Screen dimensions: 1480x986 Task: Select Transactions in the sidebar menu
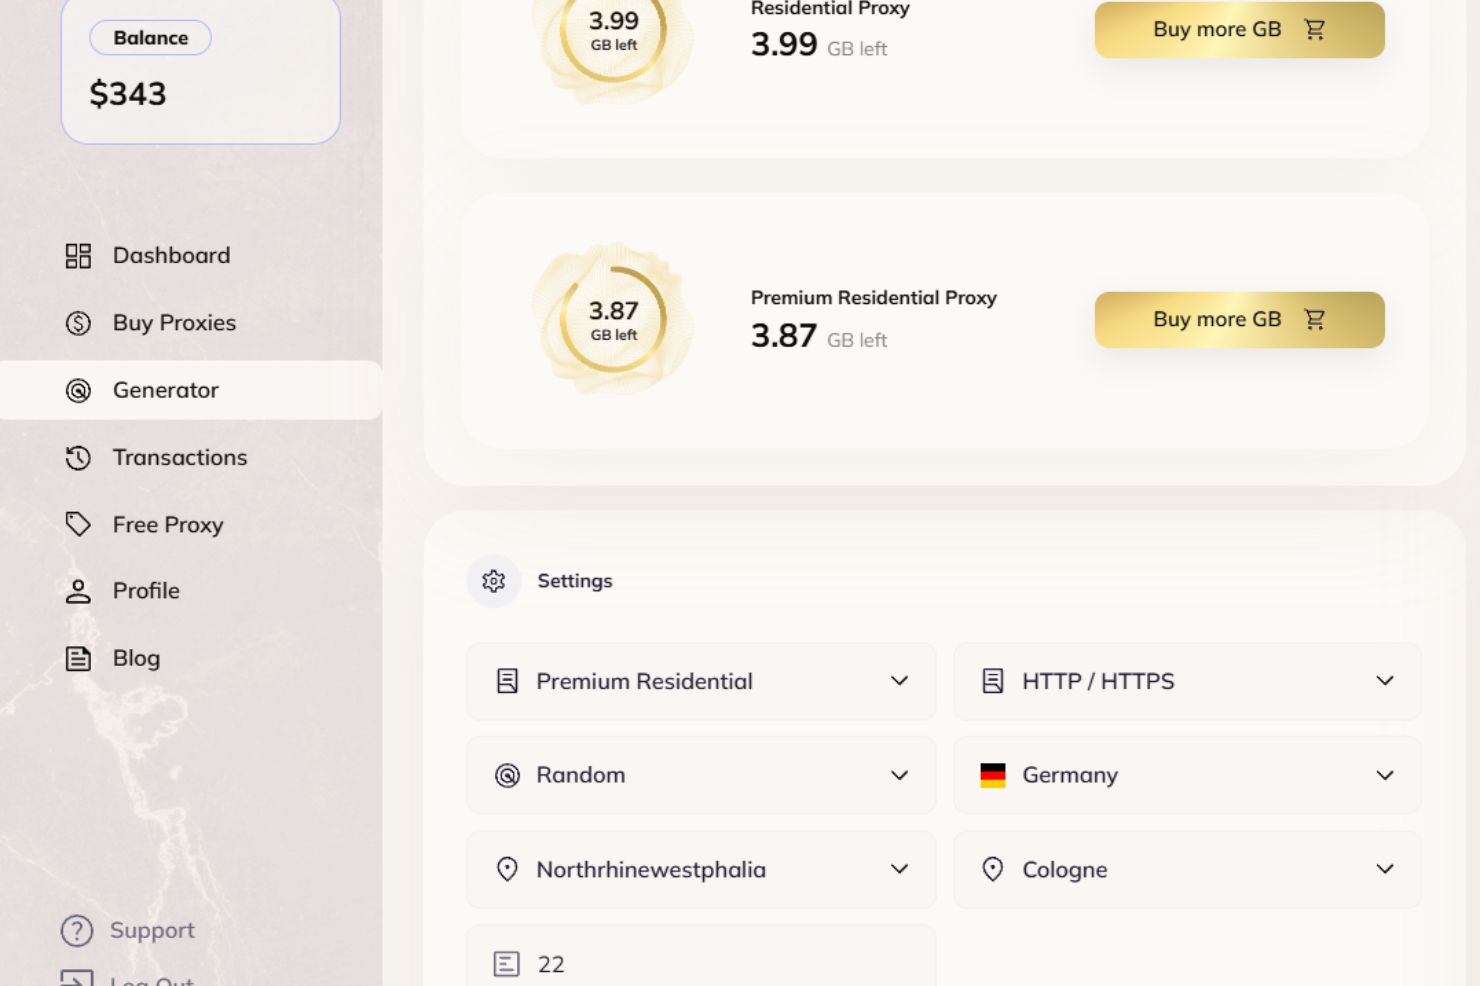click(179, 457)
